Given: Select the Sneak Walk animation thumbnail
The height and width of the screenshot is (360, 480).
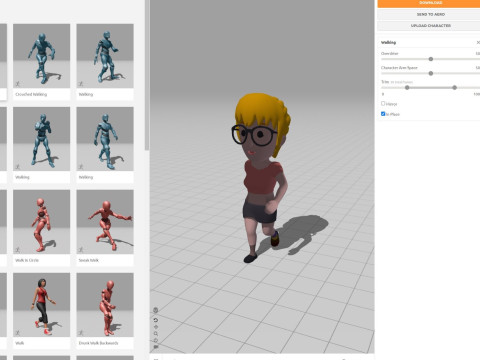Looking at the screenshot, I should (x=105, y=222).
